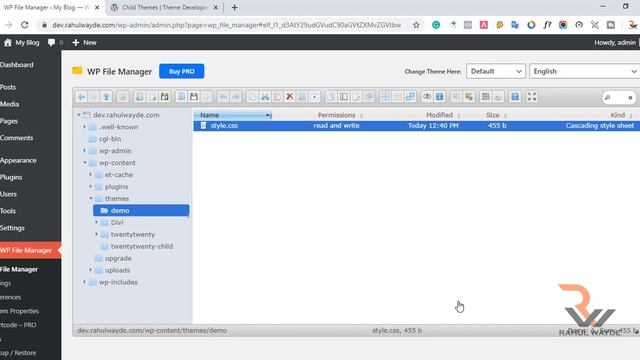Viewport: 640px width, 360px height.
Task: Open the more-actions dropdown after Delete icon
Action: click(x=314, y=97)
